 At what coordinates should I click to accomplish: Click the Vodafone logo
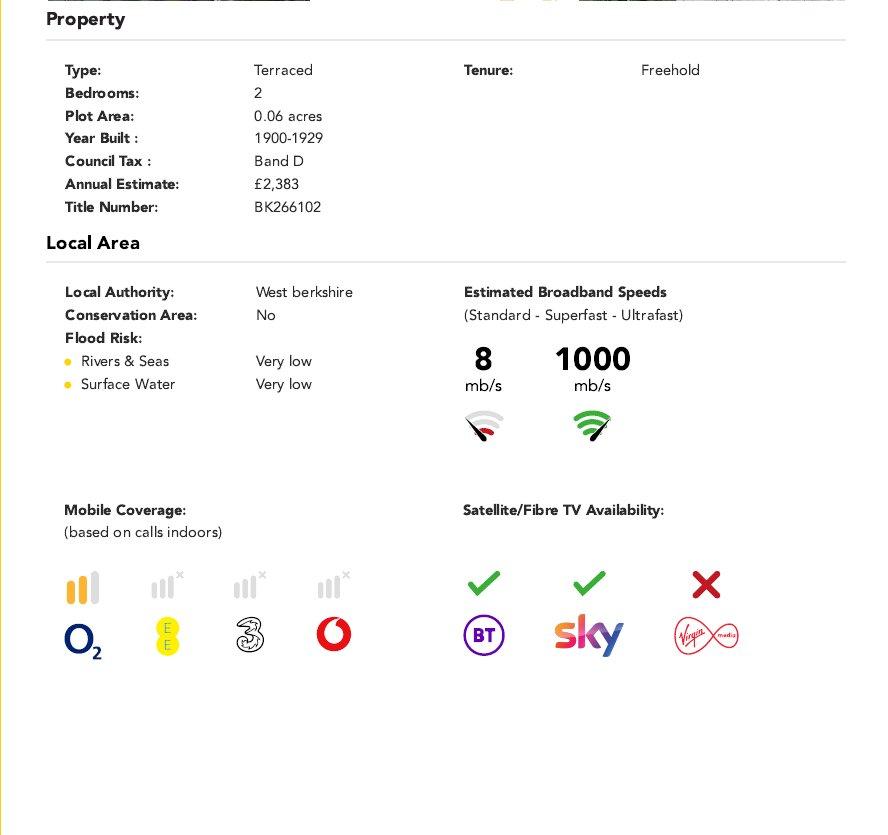pyautogui.click(x=334, y=634)
